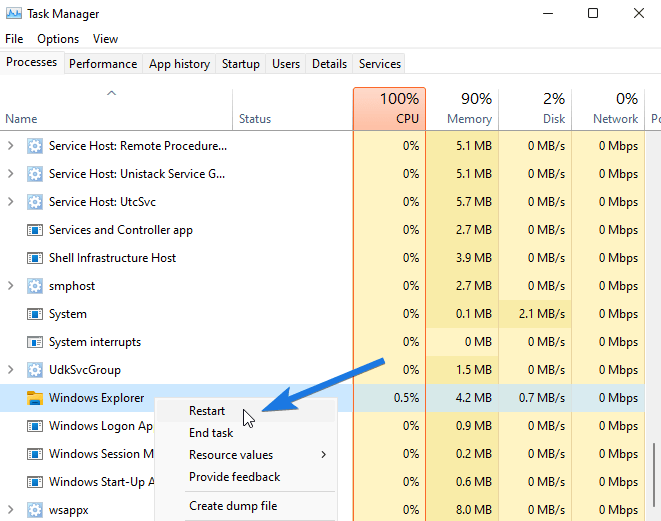661x521 pixels.
Task: Expand the smphost process group
Action: tap(11, 286)
